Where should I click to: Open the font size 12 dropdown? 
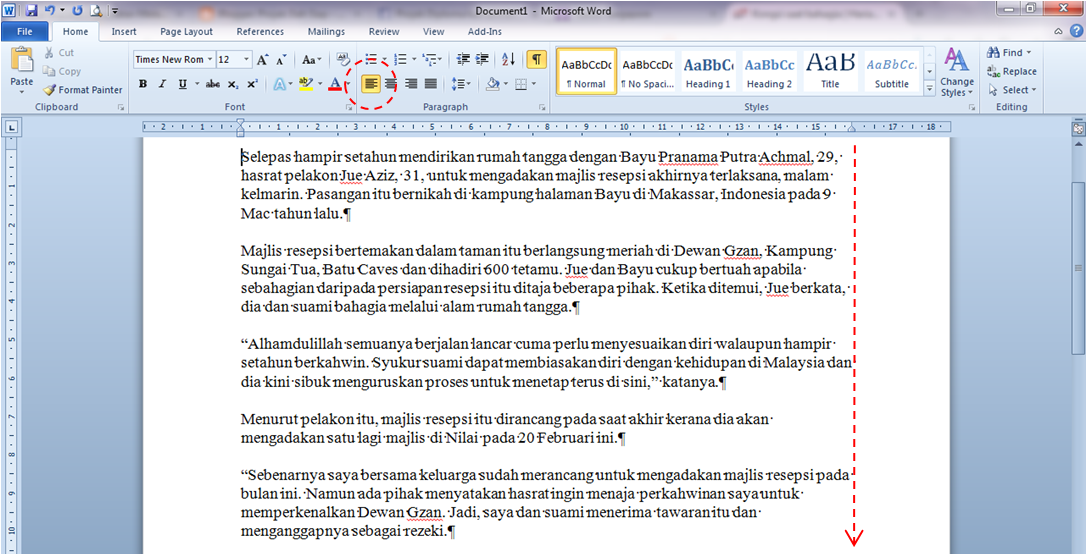coord(246,60)
